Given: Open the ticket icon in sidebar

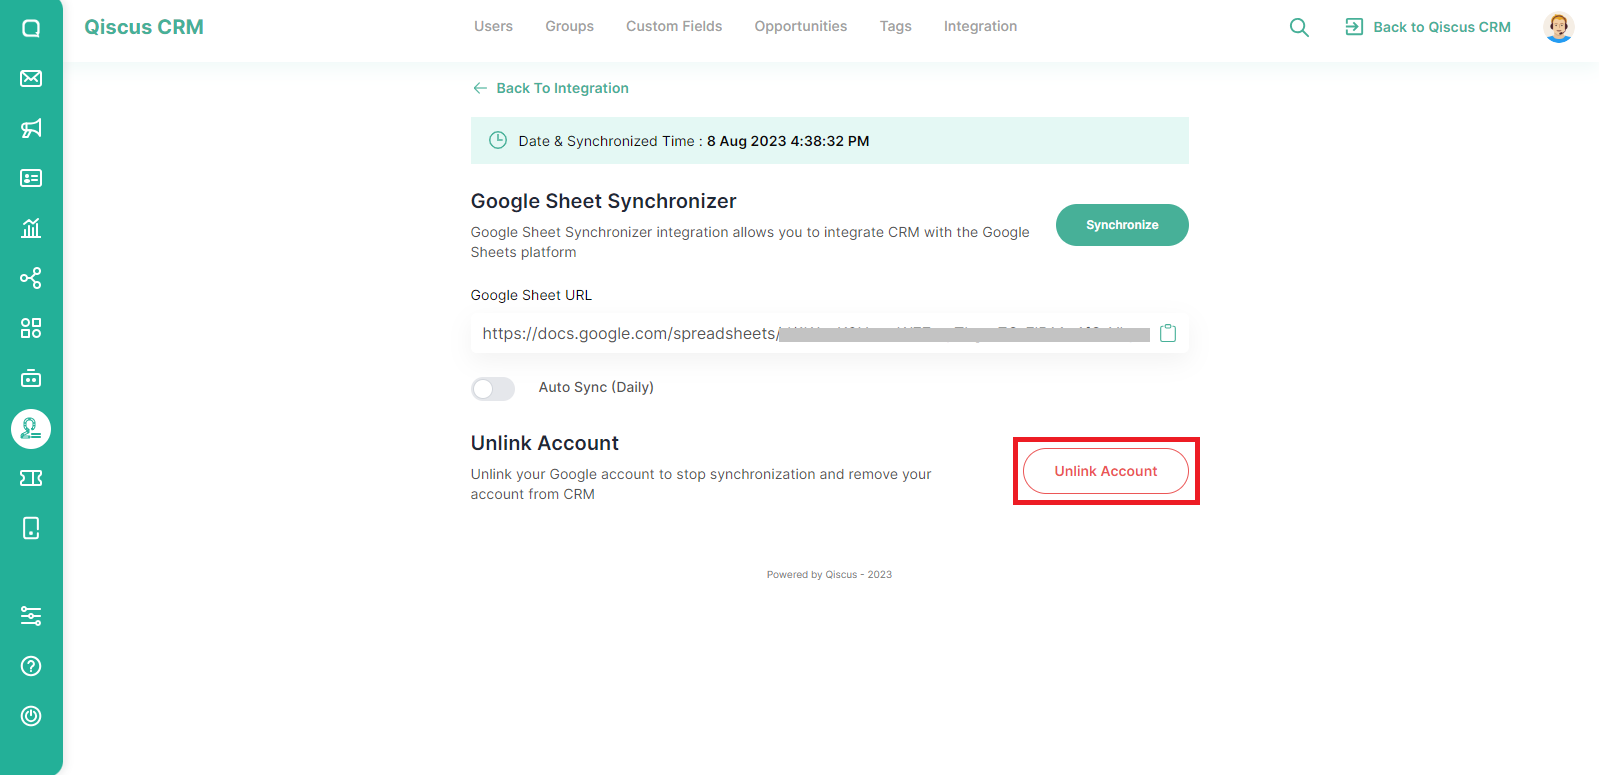Looking at the screenshot, I should coord(31,478).
